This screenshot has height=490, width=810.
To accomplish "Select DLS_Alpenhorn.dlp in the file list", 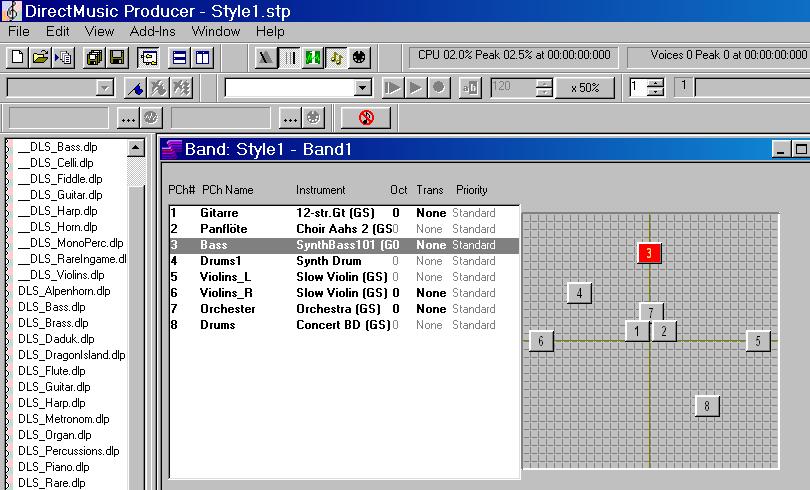I will coord(64,291).
